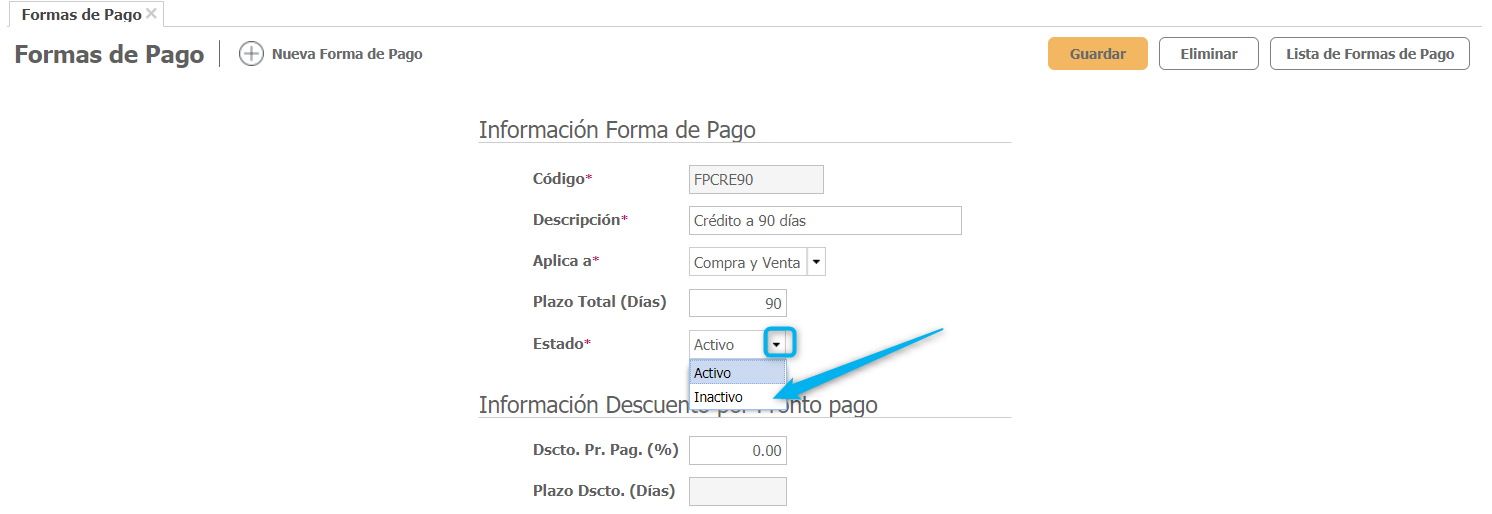1492x514 pixels.
Task: Click the disabled Plazo Dscto. (Días) field
Action: [737, 491]
